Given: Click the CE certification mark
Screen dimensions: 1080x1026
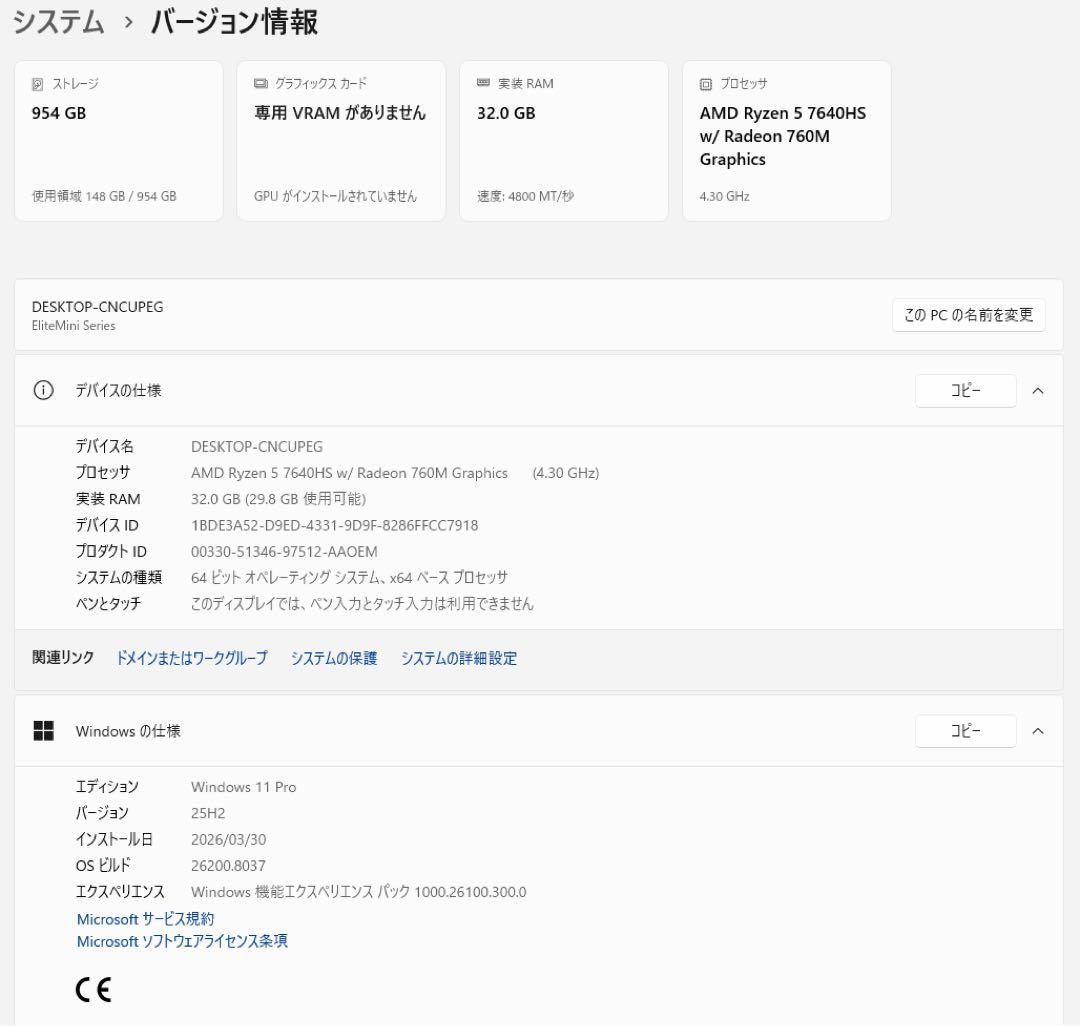Looking at the screenshot, I should pyautogui.click(x=94, y=990).
